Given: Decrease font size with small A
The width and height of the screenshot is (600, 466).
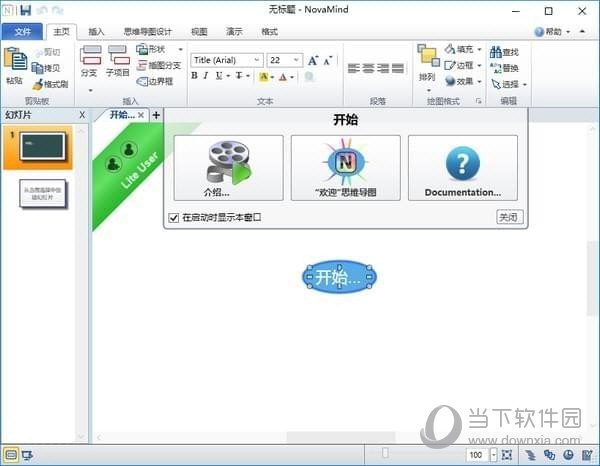Looking at the screenshot, I should 328,60.
